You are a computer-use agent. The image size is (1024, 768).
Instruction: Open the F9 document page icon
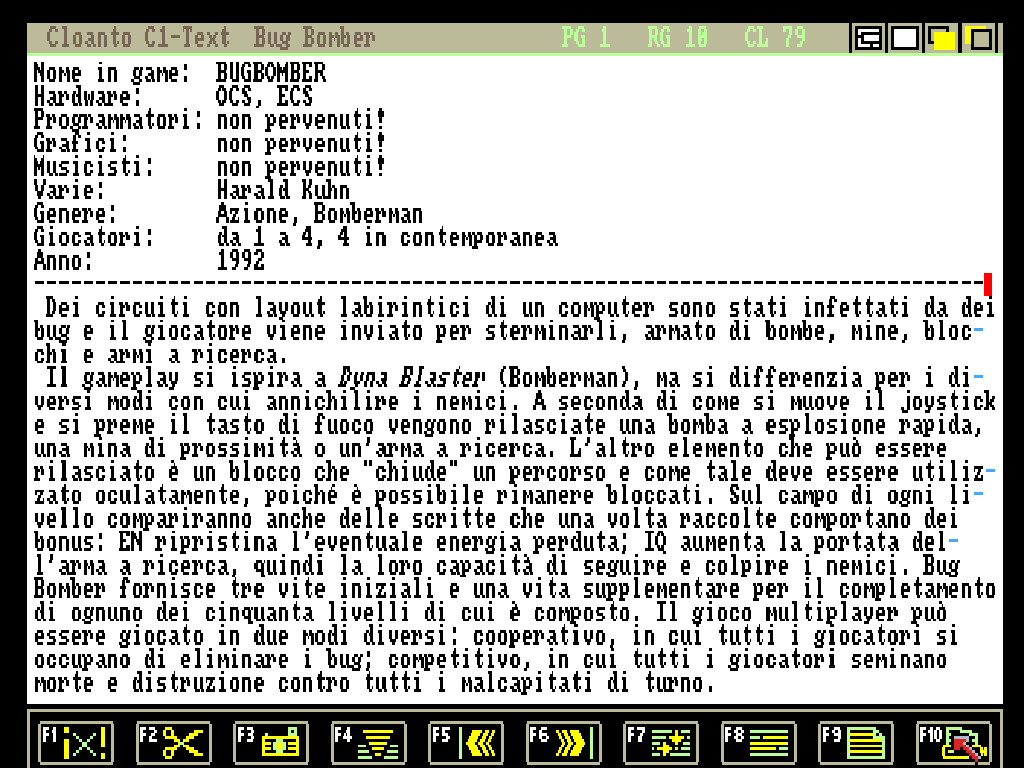856,743
